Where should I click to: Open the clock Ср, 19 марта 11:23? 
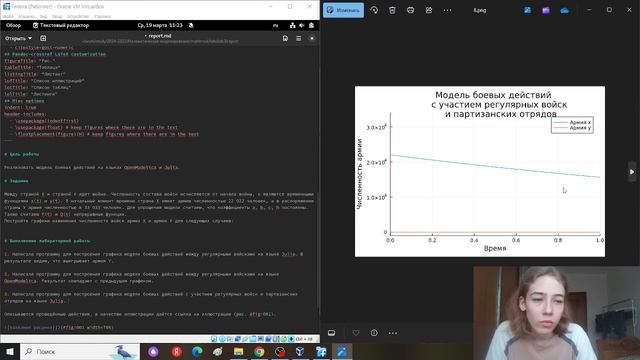tap(160, 25)
